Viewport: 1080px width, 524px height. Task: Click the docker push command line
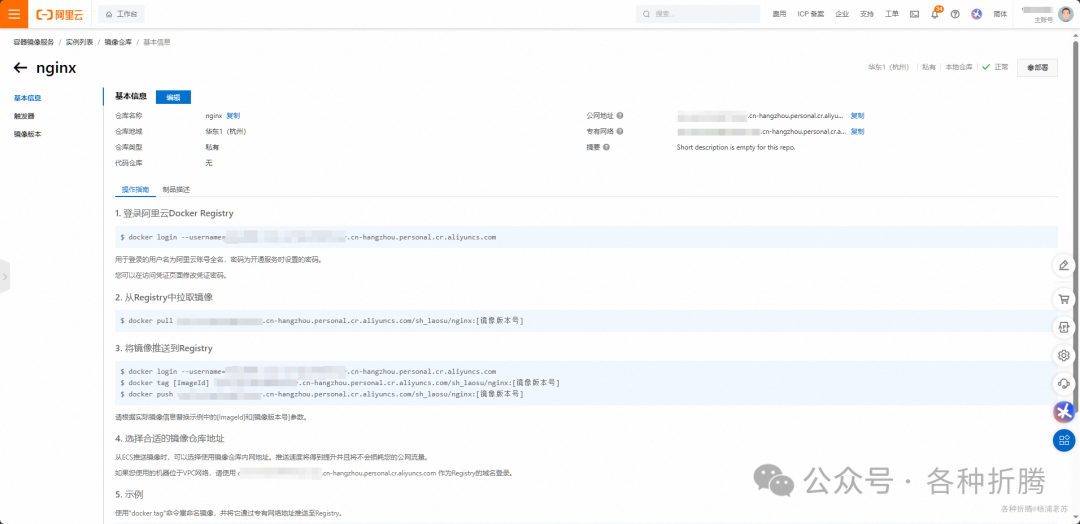point(322,394)
